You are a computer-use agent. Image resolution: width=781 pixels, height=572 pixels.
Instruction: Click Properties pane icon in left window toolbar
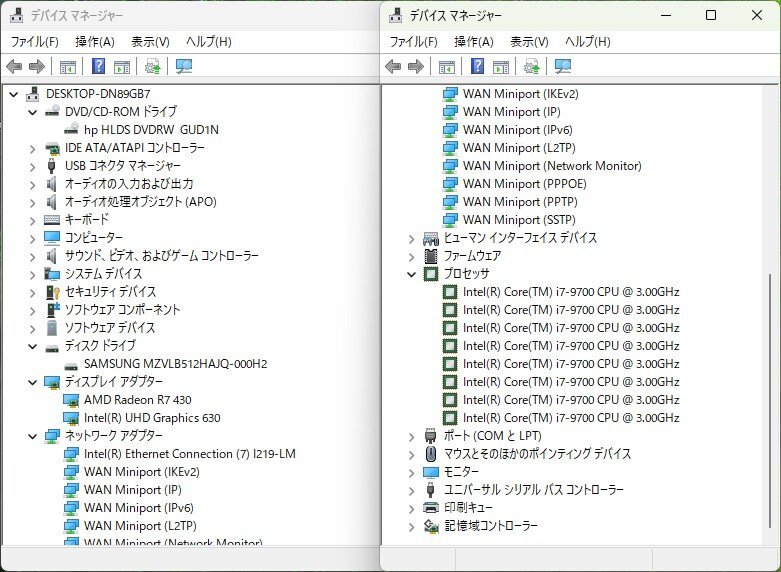click(x=122, y=67)
